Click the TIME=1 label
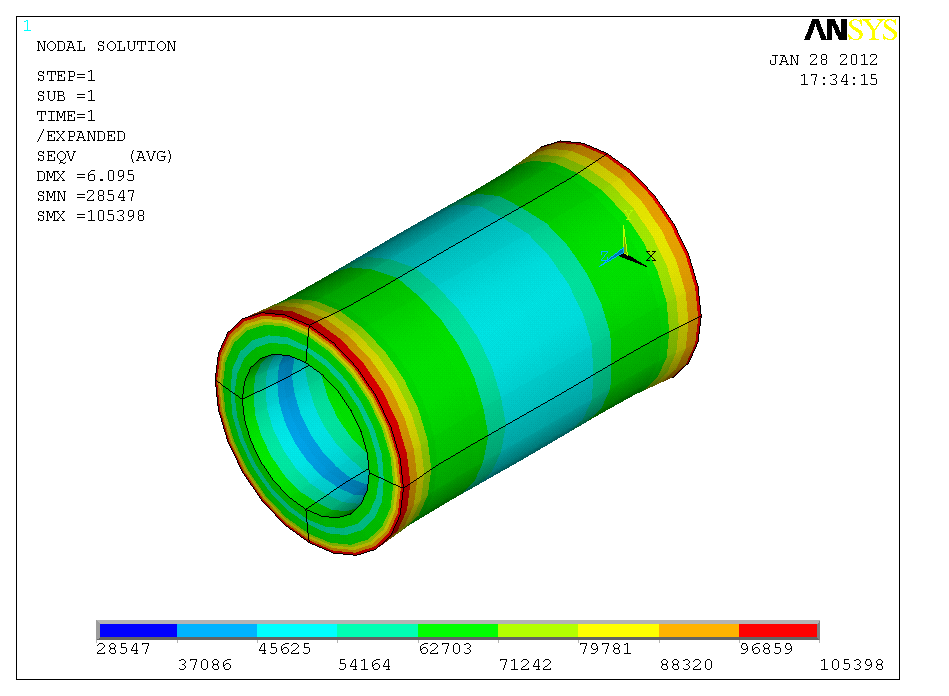 tap(66, 116)
